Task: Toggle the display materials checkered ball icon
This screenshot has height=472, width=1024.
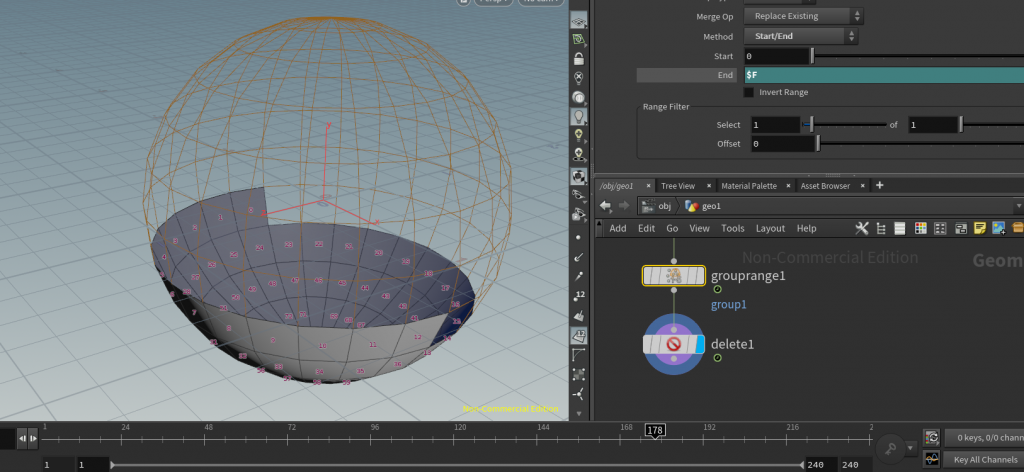Action: pos(579,176)
